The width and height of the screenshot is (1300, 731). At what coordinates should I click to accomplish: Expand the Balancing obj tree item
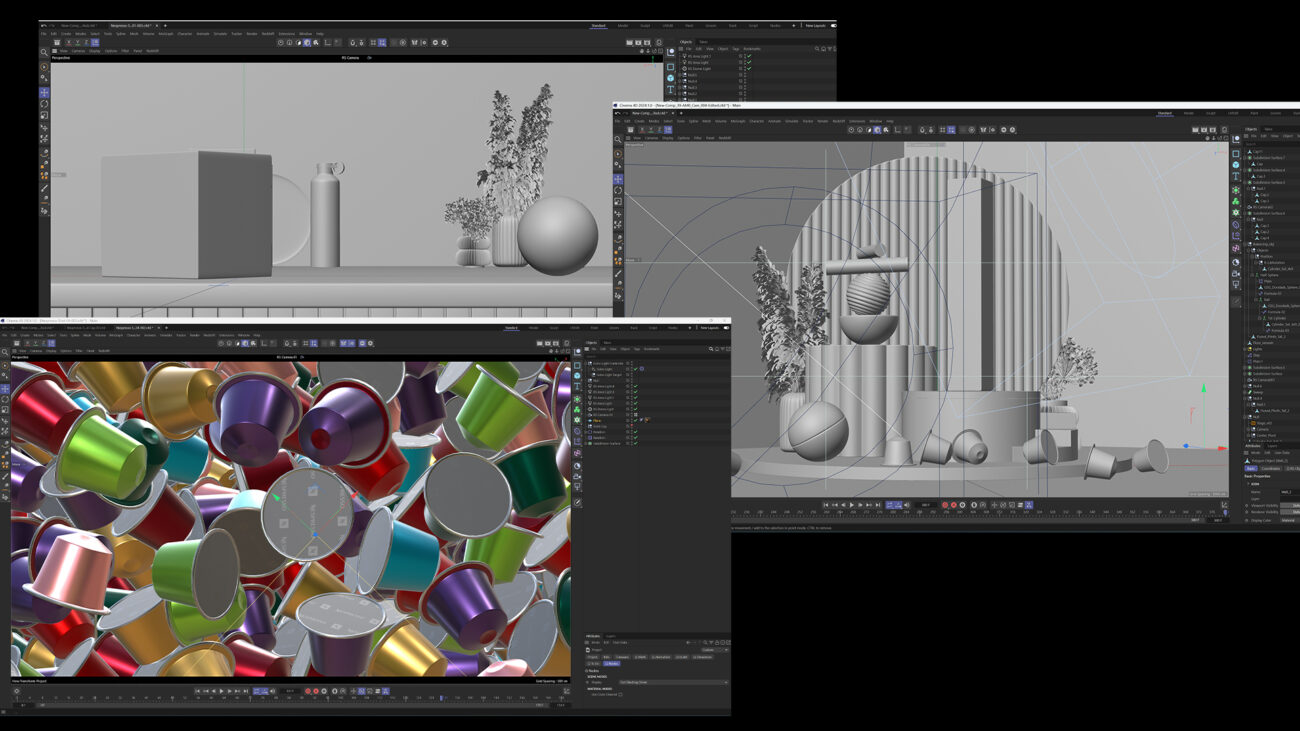(1247, 244)
